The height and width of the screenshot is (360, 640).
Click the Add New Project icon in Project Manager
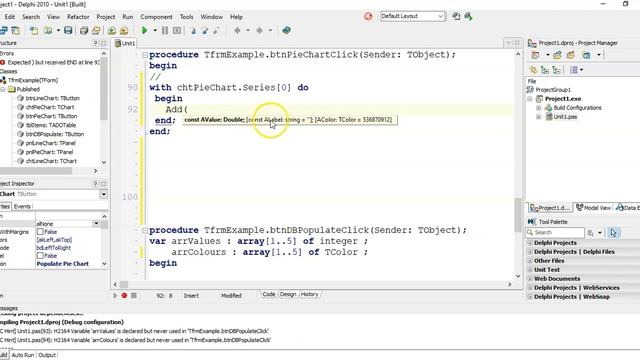point(557,55)
